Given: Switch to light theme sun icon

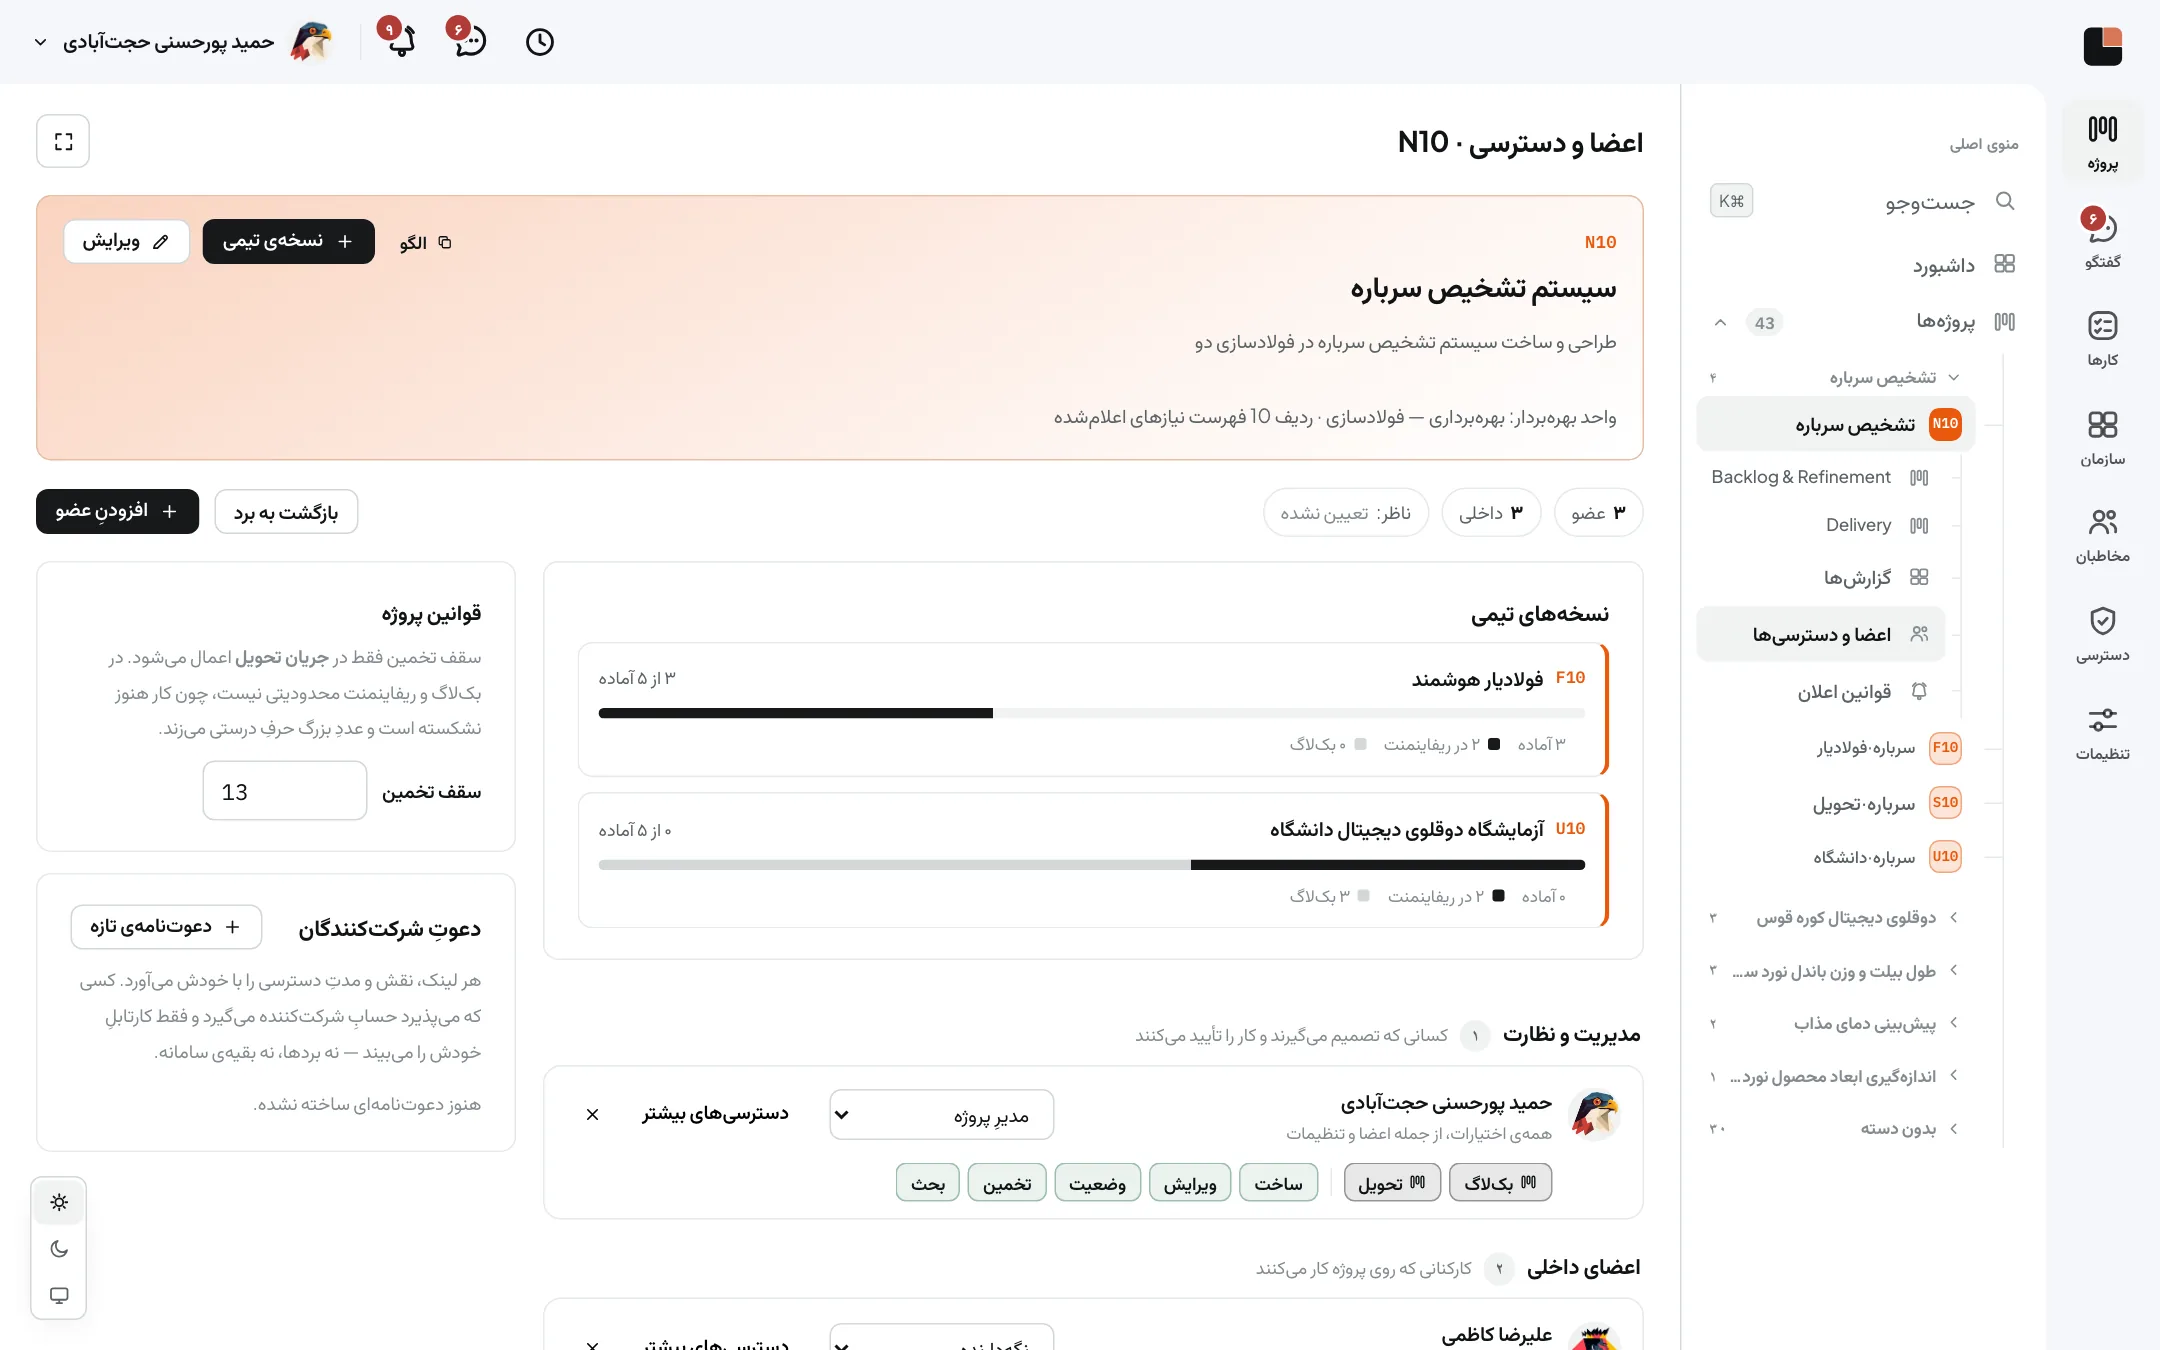Looking at the screenshot, I should 59,1202.
